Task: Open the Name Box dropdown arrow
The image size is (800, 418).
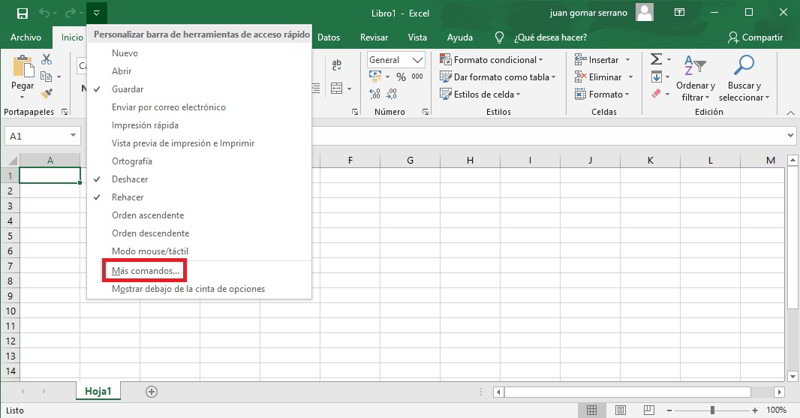Action: (74, 136)
